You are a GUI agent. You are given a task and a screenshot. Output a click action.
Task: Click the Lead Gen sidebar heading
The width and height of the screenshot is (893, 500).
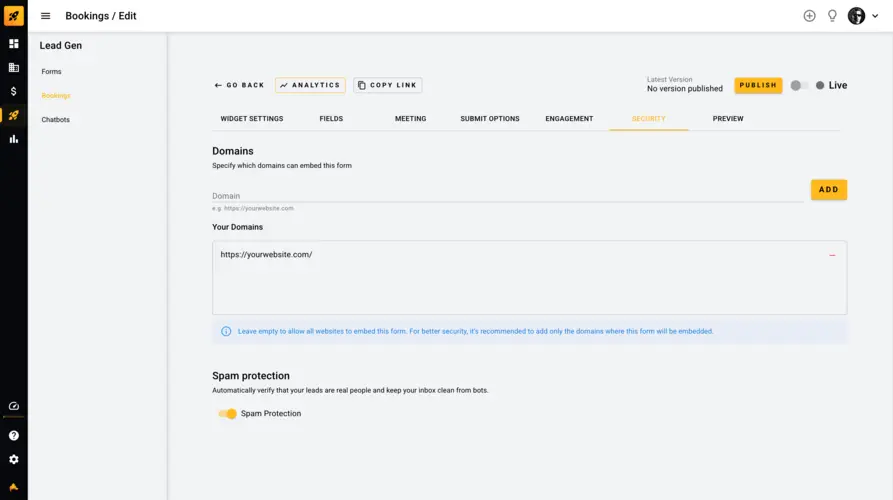tap(60, 46)
